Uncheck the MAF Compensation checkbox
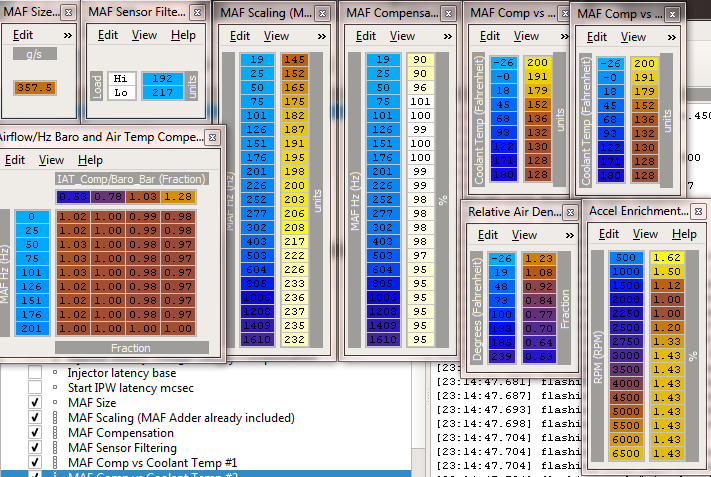711x477 pixels. [x=35, y=433]
